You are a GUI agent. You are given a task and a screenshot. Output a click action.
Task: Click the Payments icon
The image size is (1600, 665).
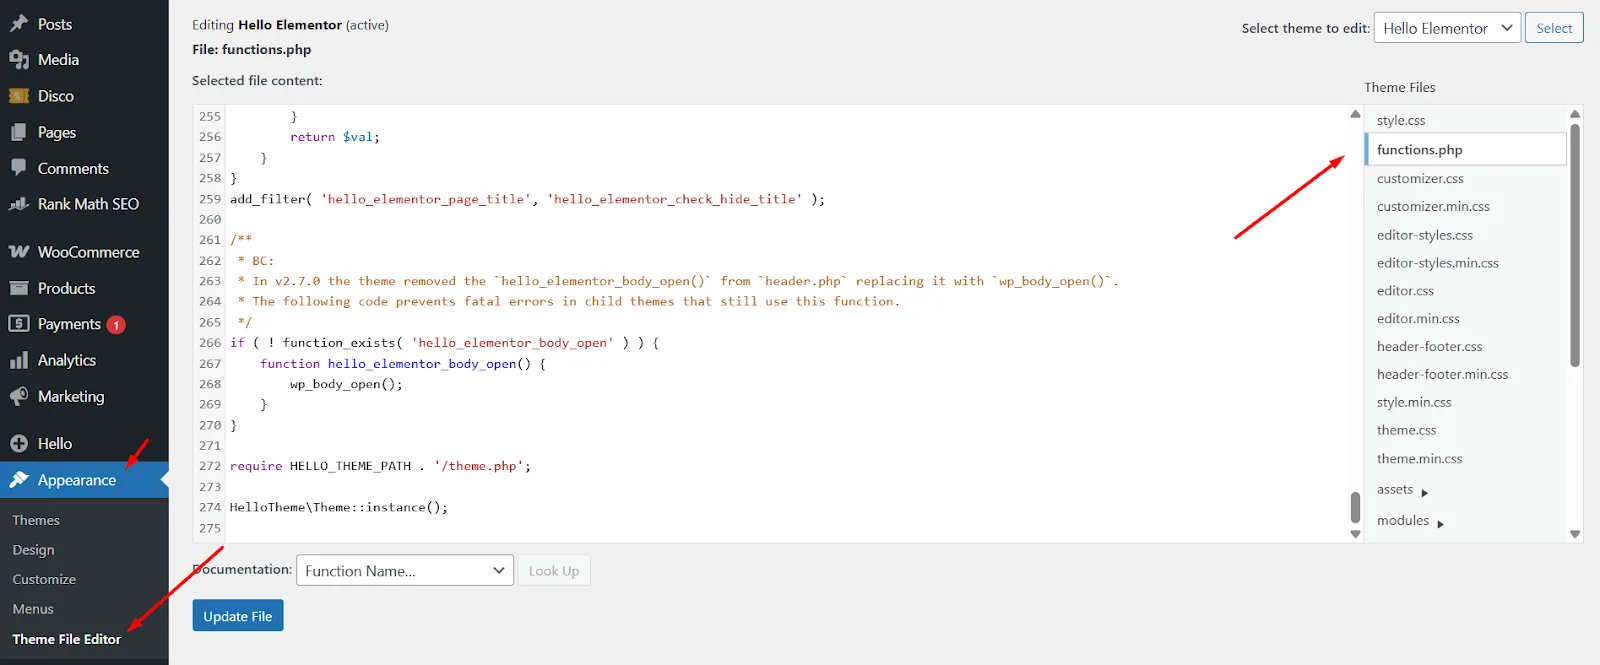click(19, 324)
